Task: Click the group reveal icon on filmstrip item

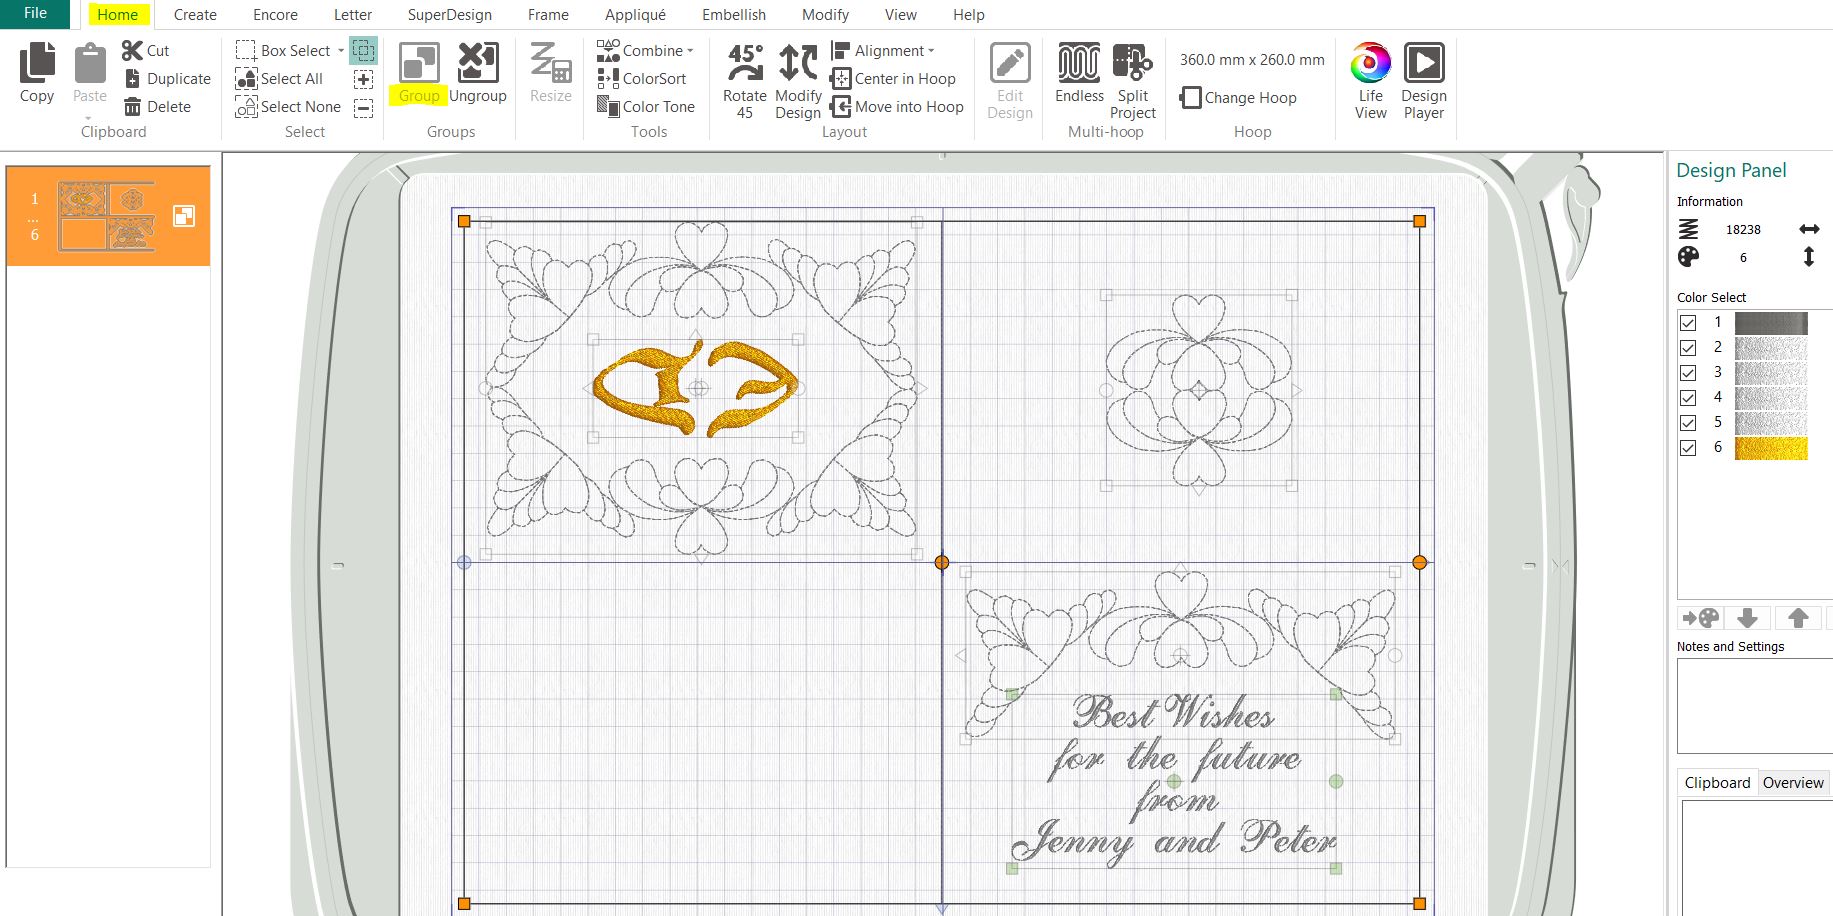Action: click(x=184, y=216)
